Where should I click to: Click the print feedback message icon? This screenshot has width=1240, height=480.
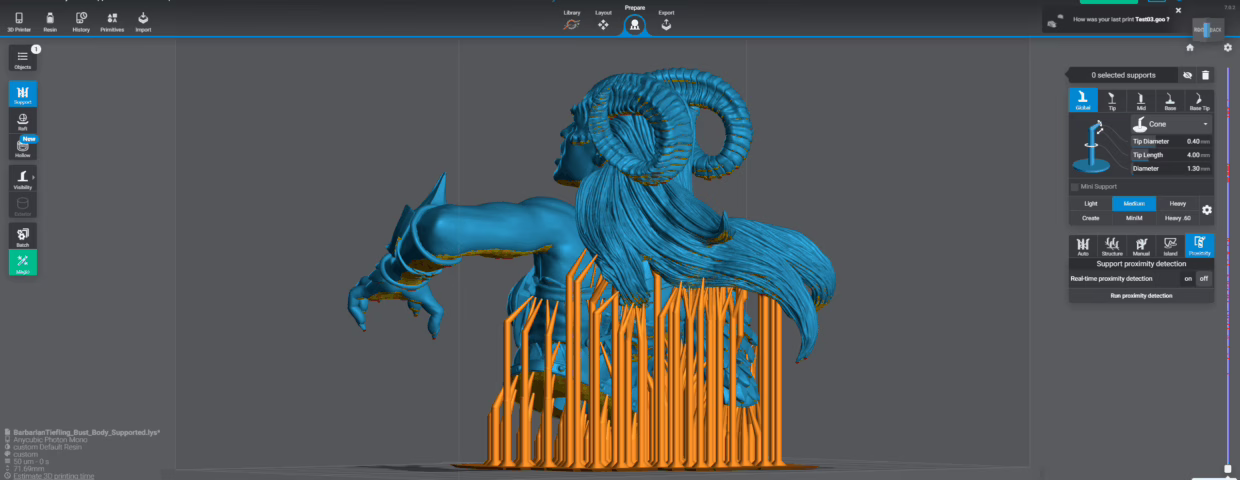[x=1054, y=20]
